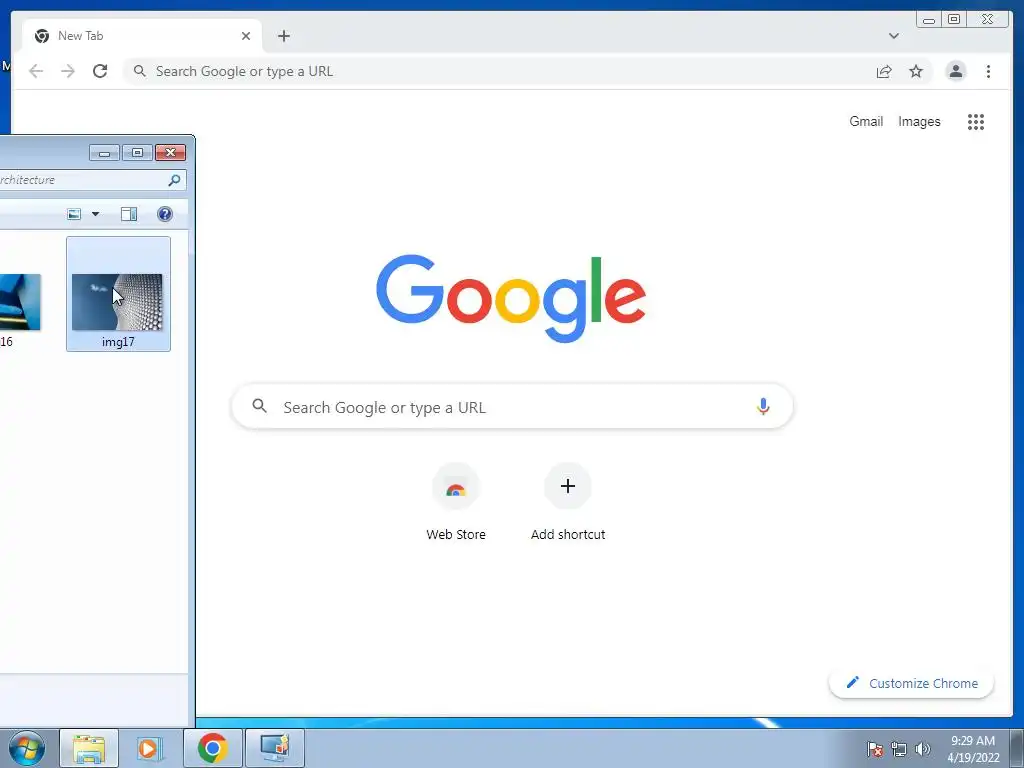Go forward in Chrome
1024x768 pixels.
[x=68, y=71]
